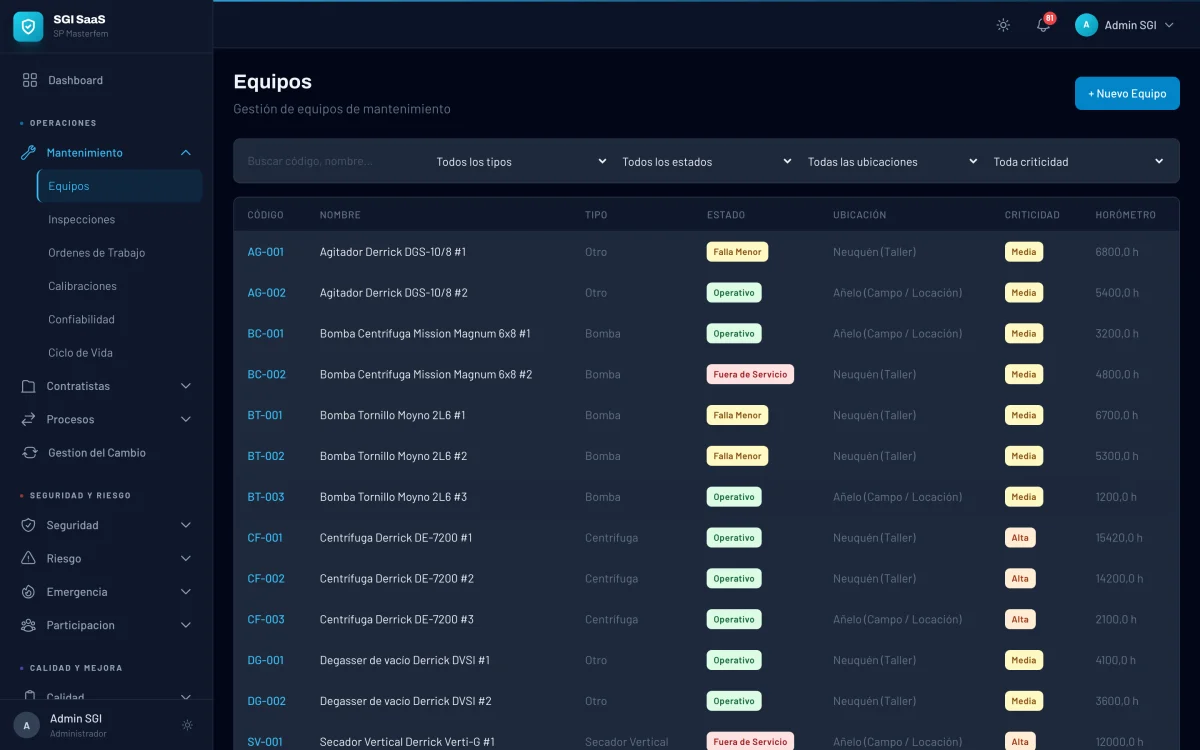Screen dimensions: 1200x750
Task: Collapse the Mantenimiento sidebar section
Action: pyautogui.click(x=185, y=153)
